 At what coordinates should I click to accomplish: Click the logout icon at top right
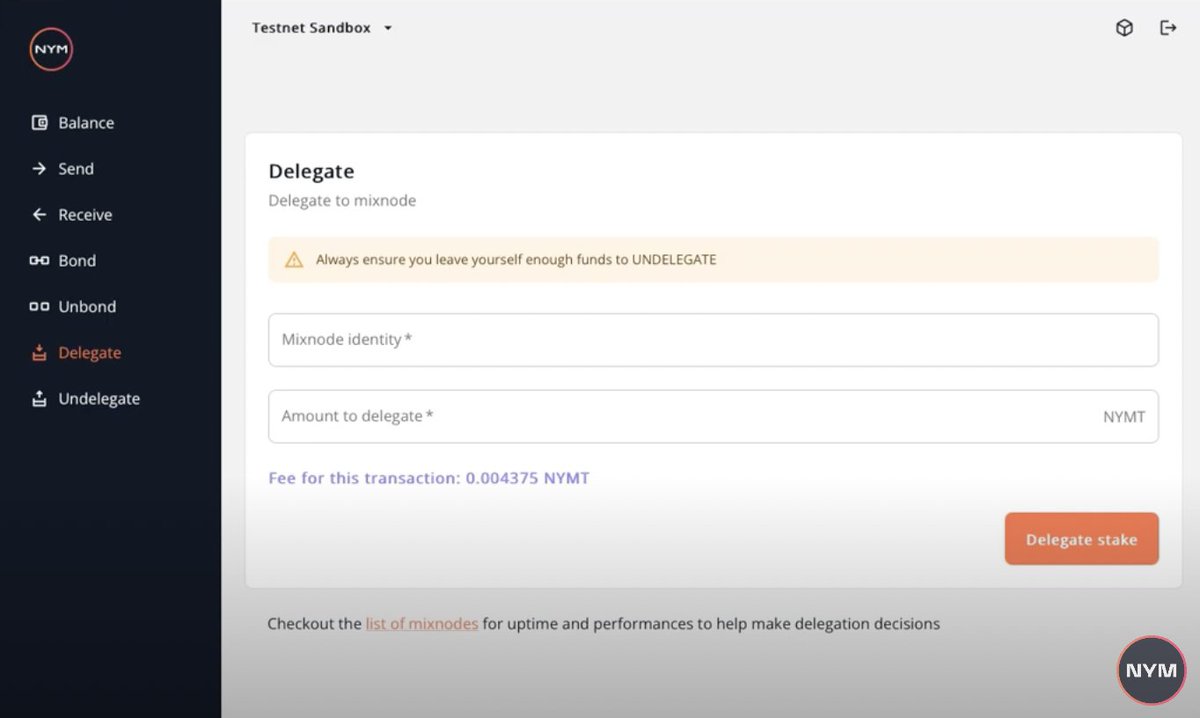click(1168, 28)
